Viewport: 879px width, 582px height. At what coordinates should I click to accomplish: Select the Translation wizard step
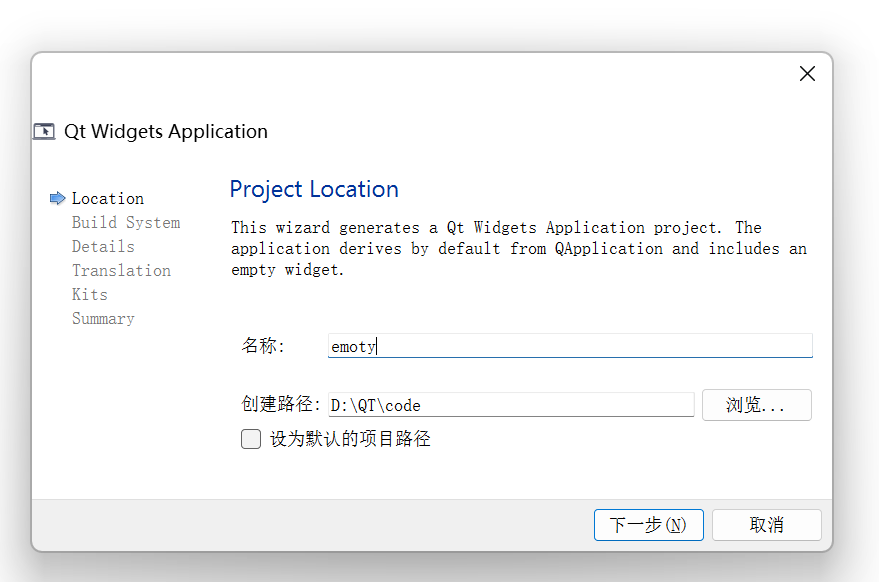click(121, 271)
